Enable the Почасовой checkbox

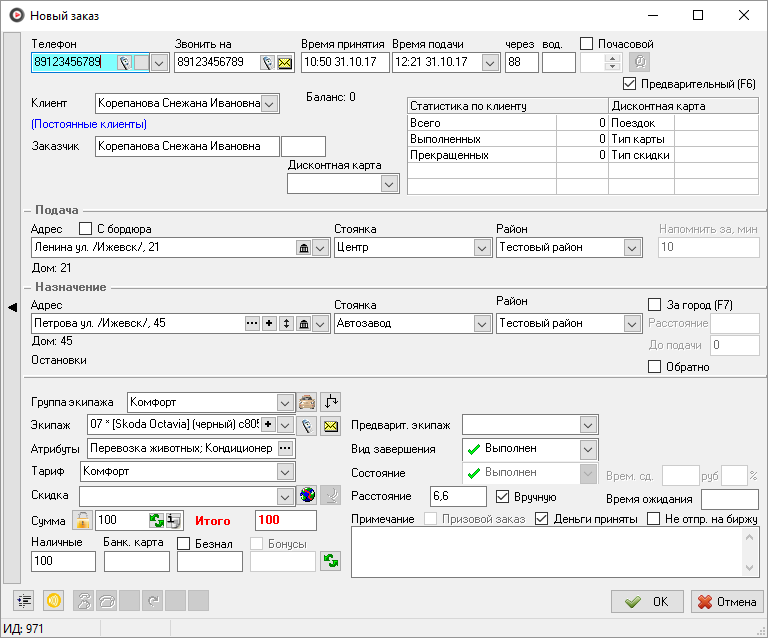(587, 44)
